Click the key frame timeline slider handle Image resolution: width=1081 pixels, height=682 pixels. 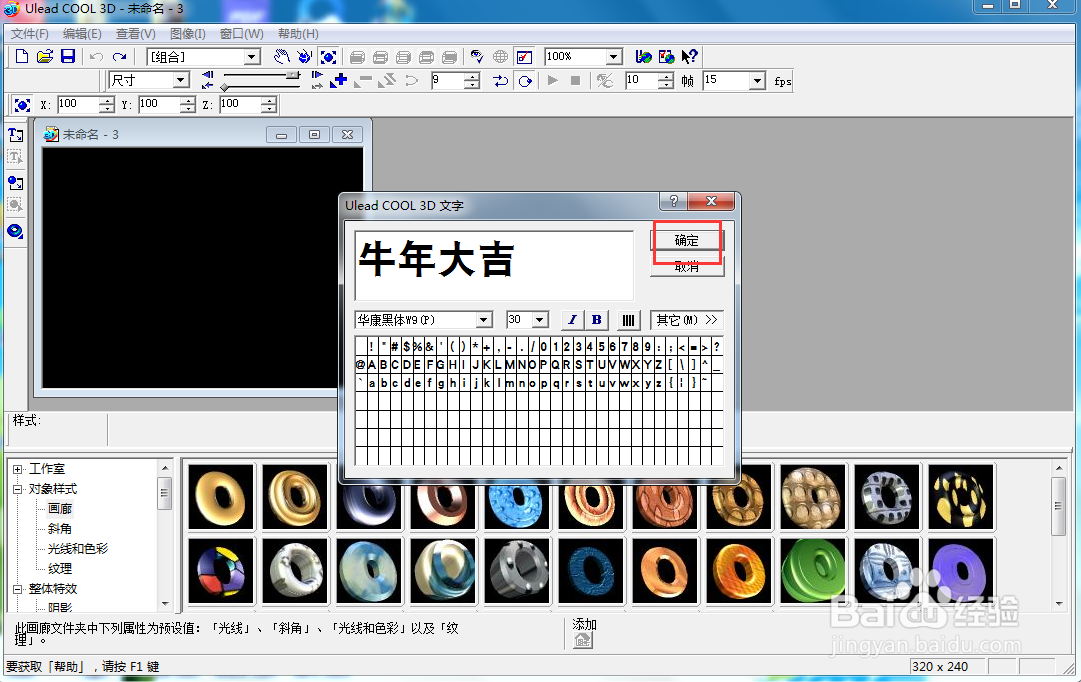[224, 87]
